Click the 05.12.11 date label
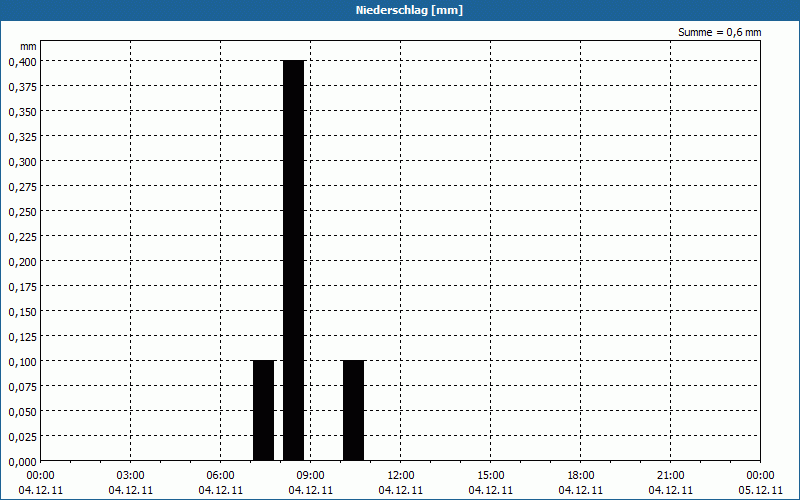The height and width of the screenshot is (500, 800). tap(760, 490)
